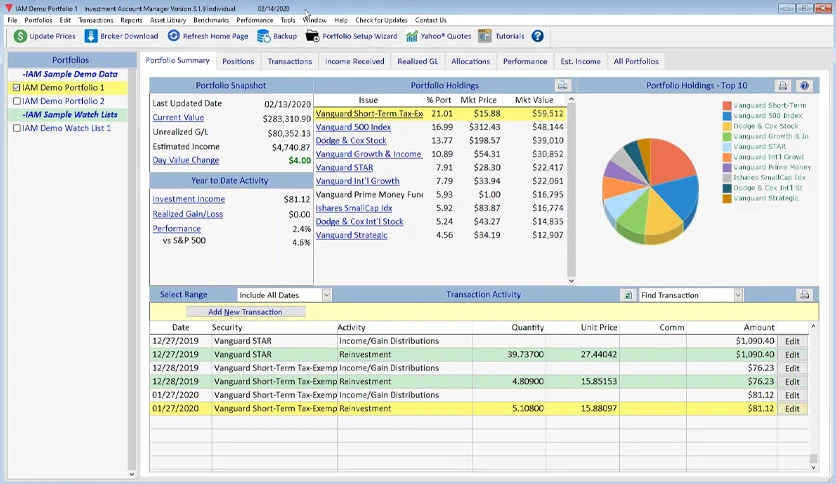Open the Check for Updates menu
Image resolution: width=836 pixels, height=484 pixels.
[381, 20]
